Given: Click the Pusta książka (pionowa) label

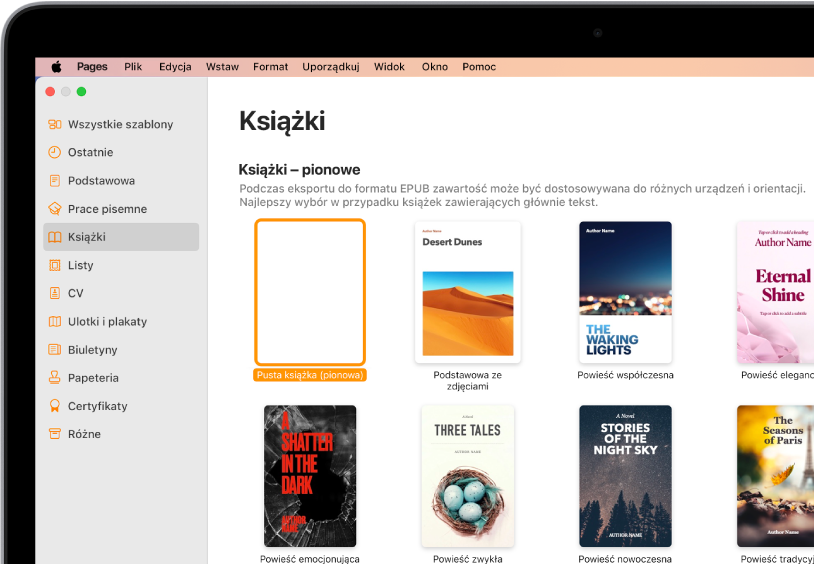Looking at the screenshot, I should 310,375.
